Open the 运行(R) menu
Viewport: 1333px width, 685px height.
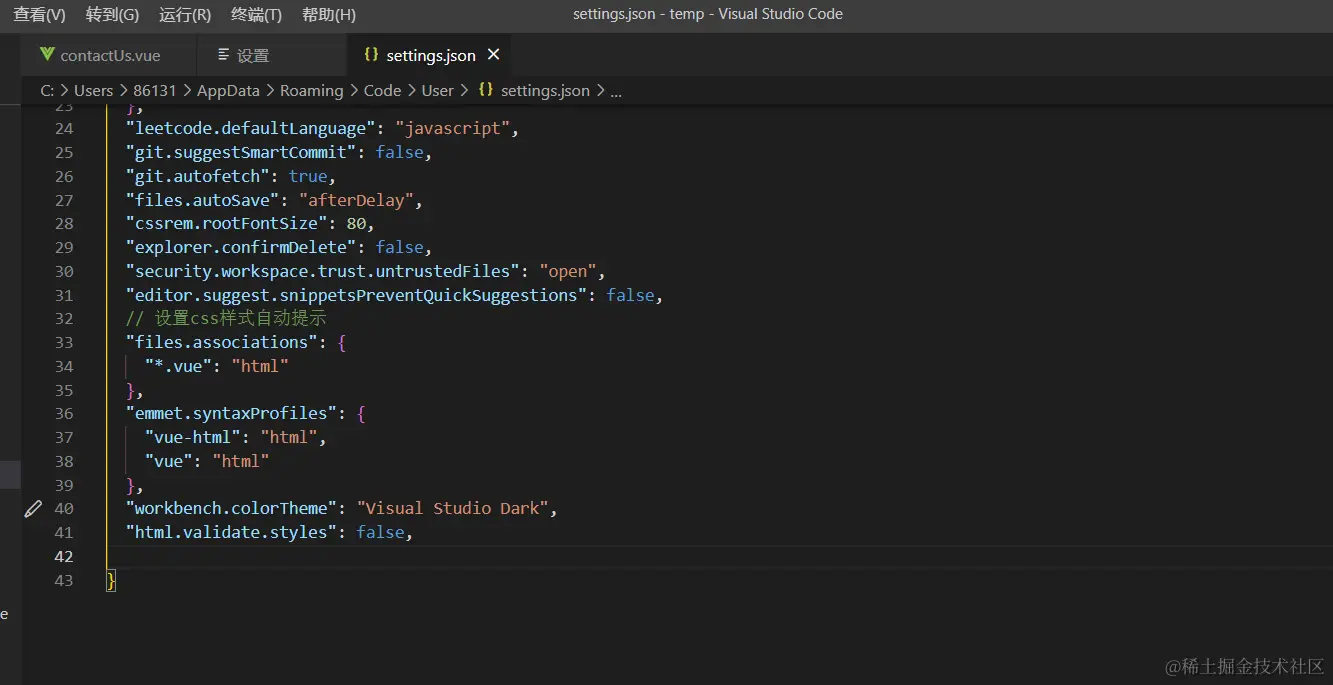pos(185,14)
